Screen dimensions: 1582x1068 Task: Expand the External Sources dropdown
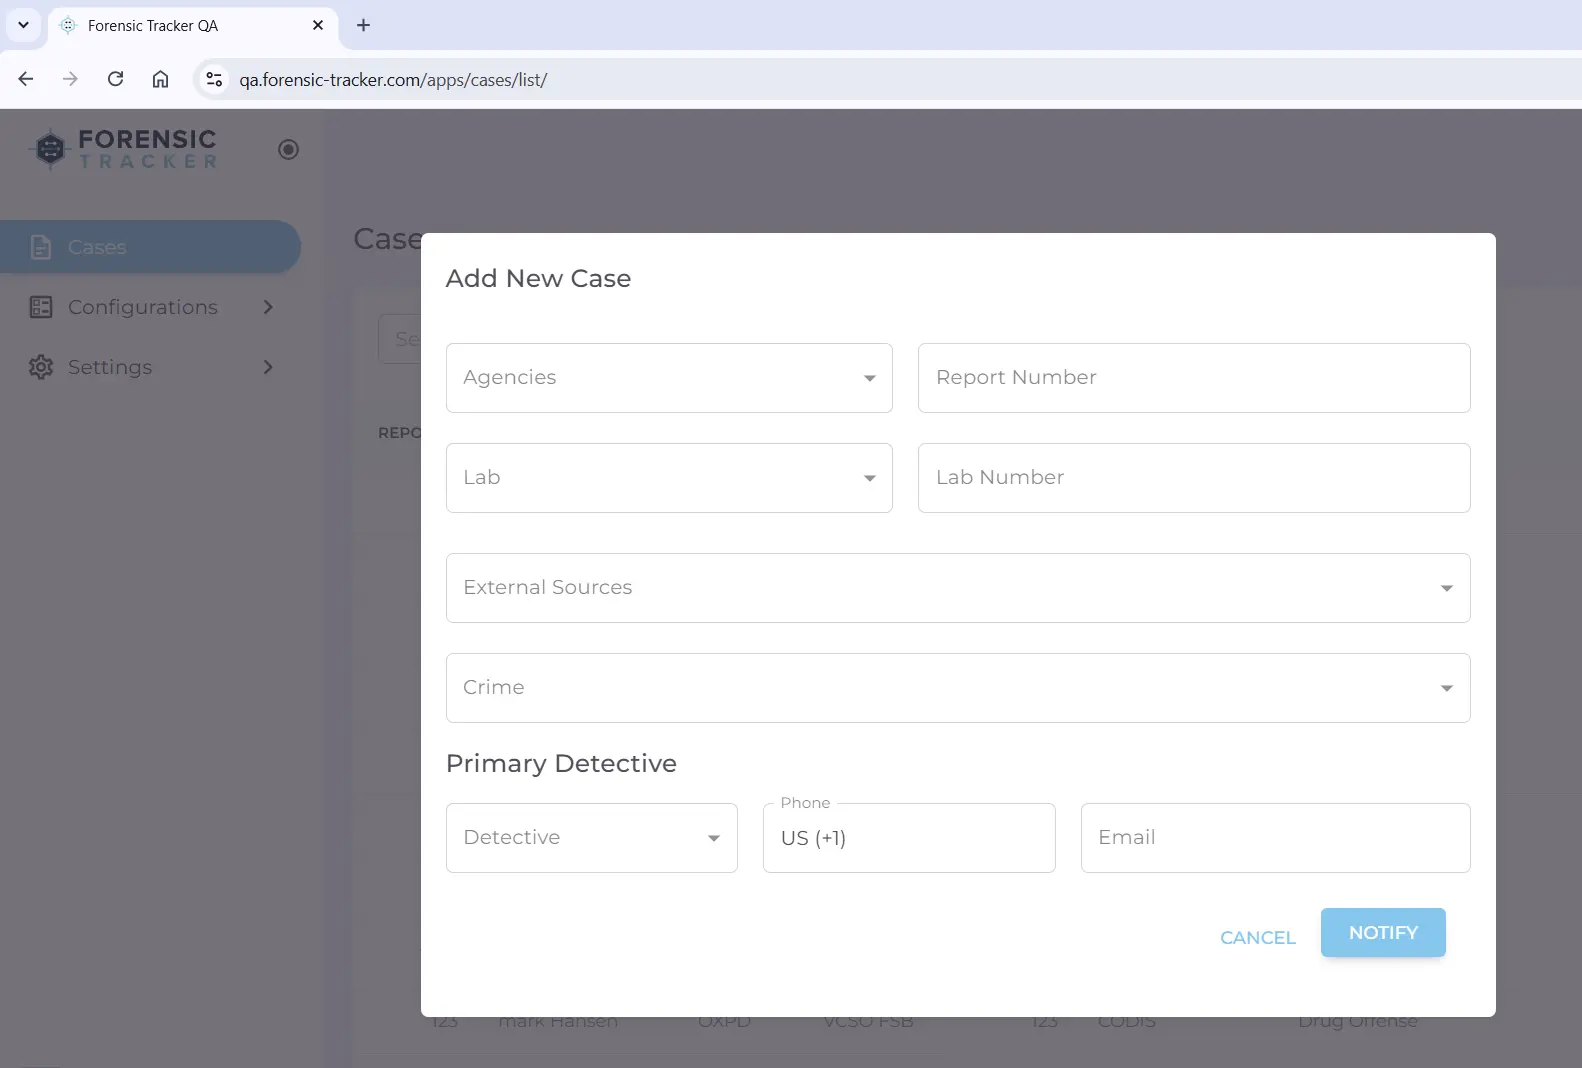(x=958, y=588)
